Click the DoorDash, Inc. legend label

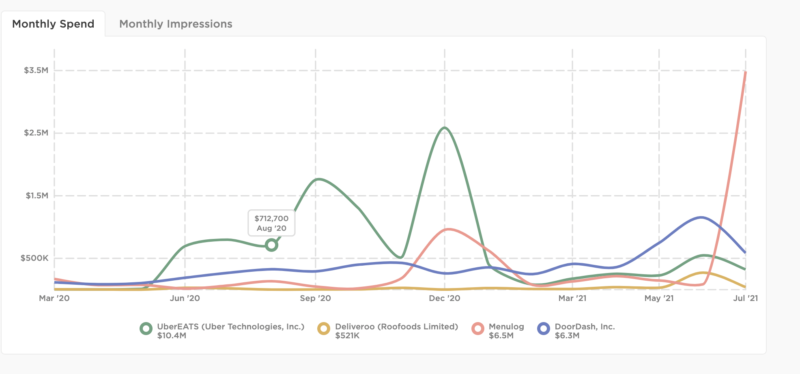click(x=585, y=327)
